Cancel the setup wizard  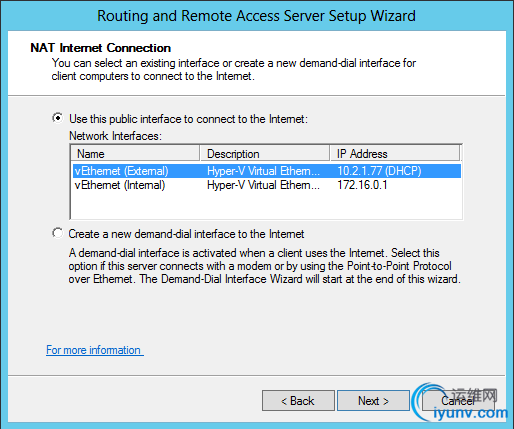pyautogui.click(x=458, y=401)
